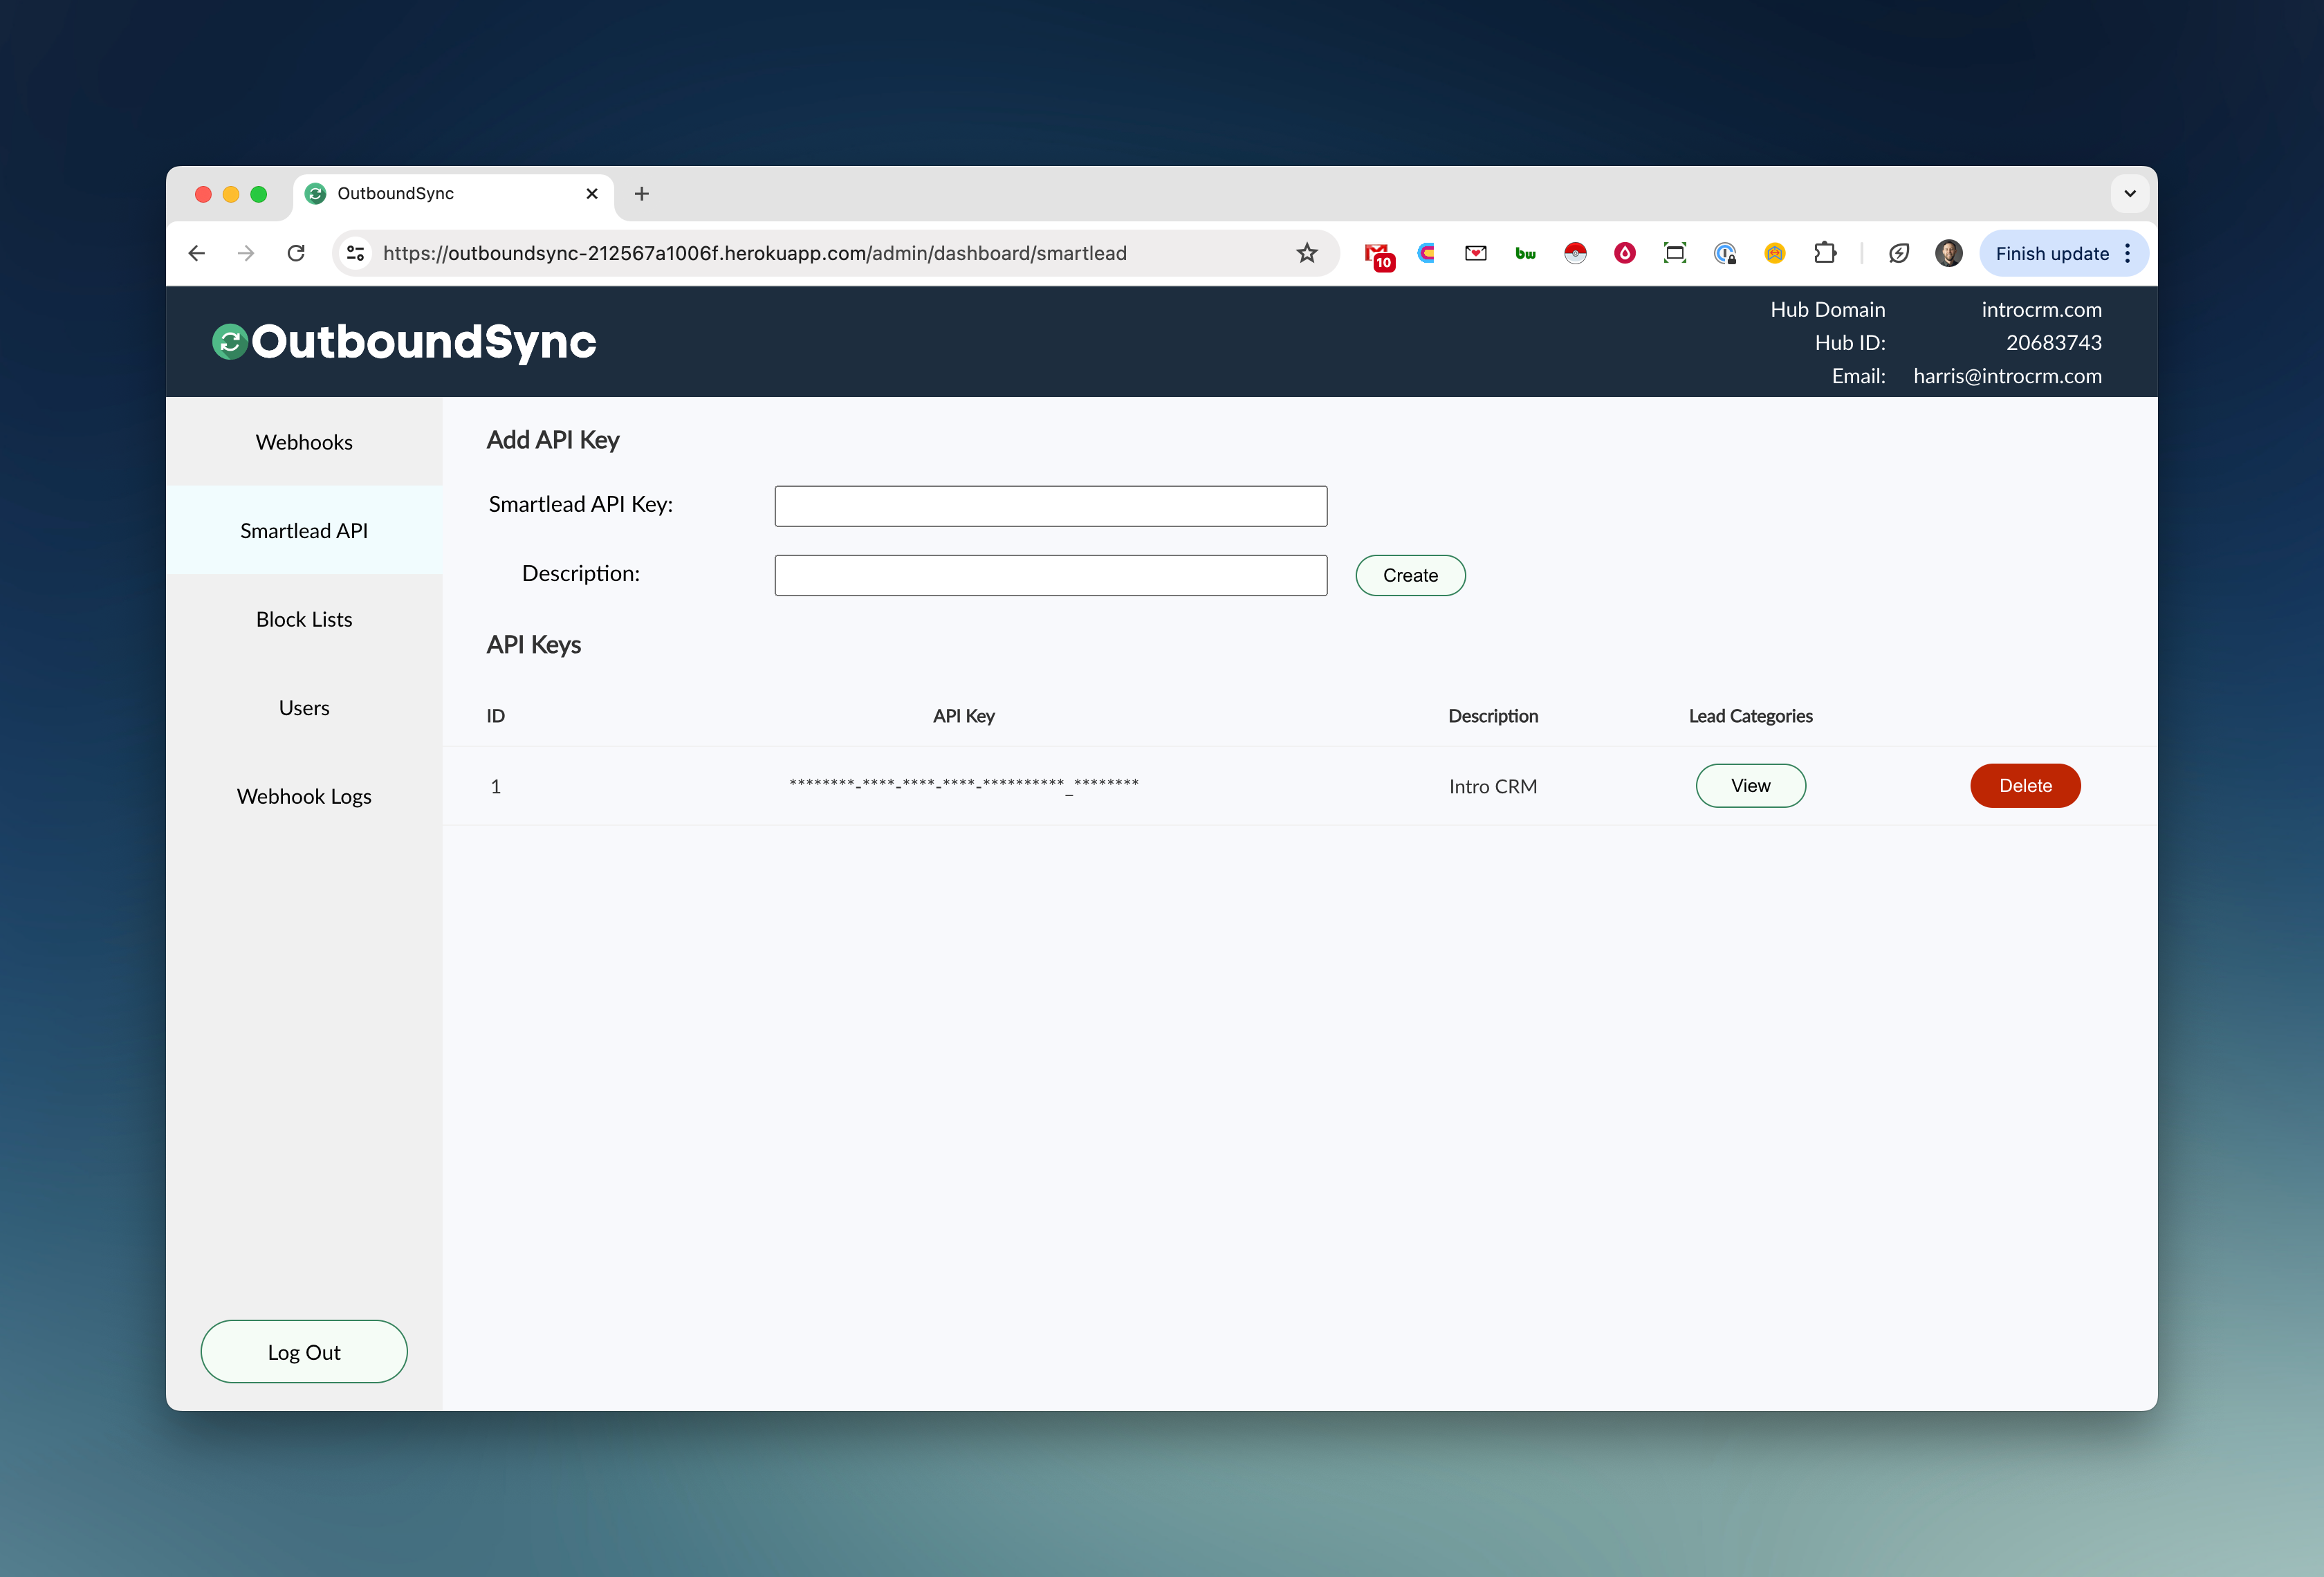The height and width of the screenshot is (1577, 2324).
Task: Click the Create button
Action: pyautogui.click(x=1410, y=575)
